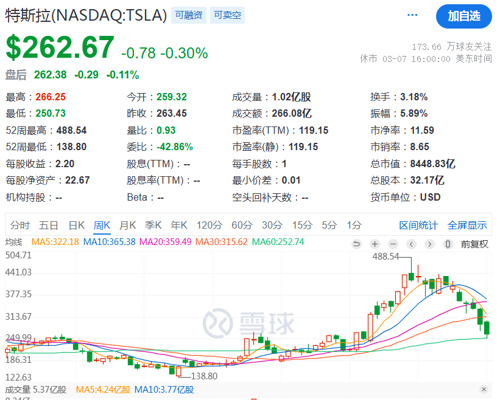Click the 货币单位 USD value
Image resolution: width=500 pixels, height=400 pixels.
430,197
